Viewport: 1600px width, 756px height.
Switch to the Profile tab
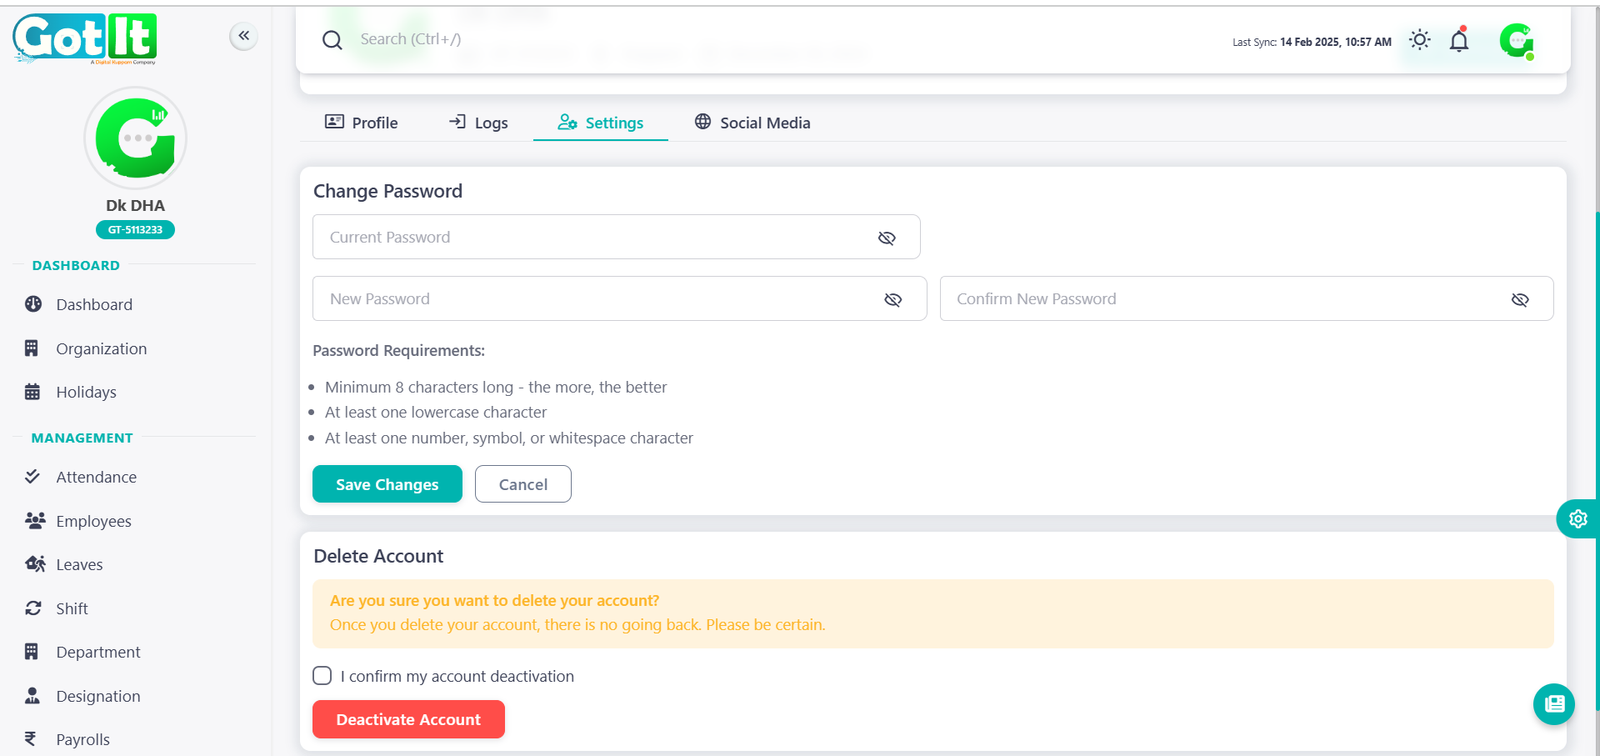click(x=361, y=123)
